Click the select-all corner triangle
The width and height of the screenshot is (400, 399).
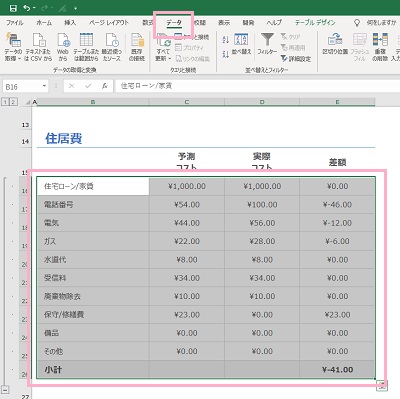28,102
